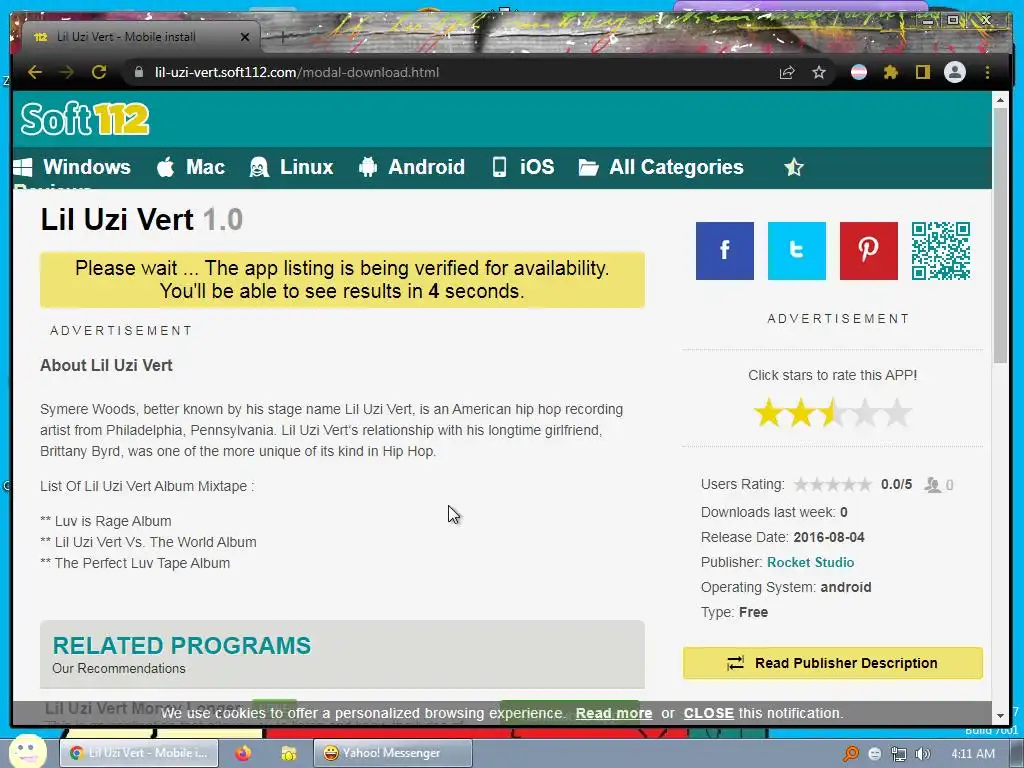1024x768 pixels.
Task: Launch Firefox from the taskbar
Action: [243, 753]
